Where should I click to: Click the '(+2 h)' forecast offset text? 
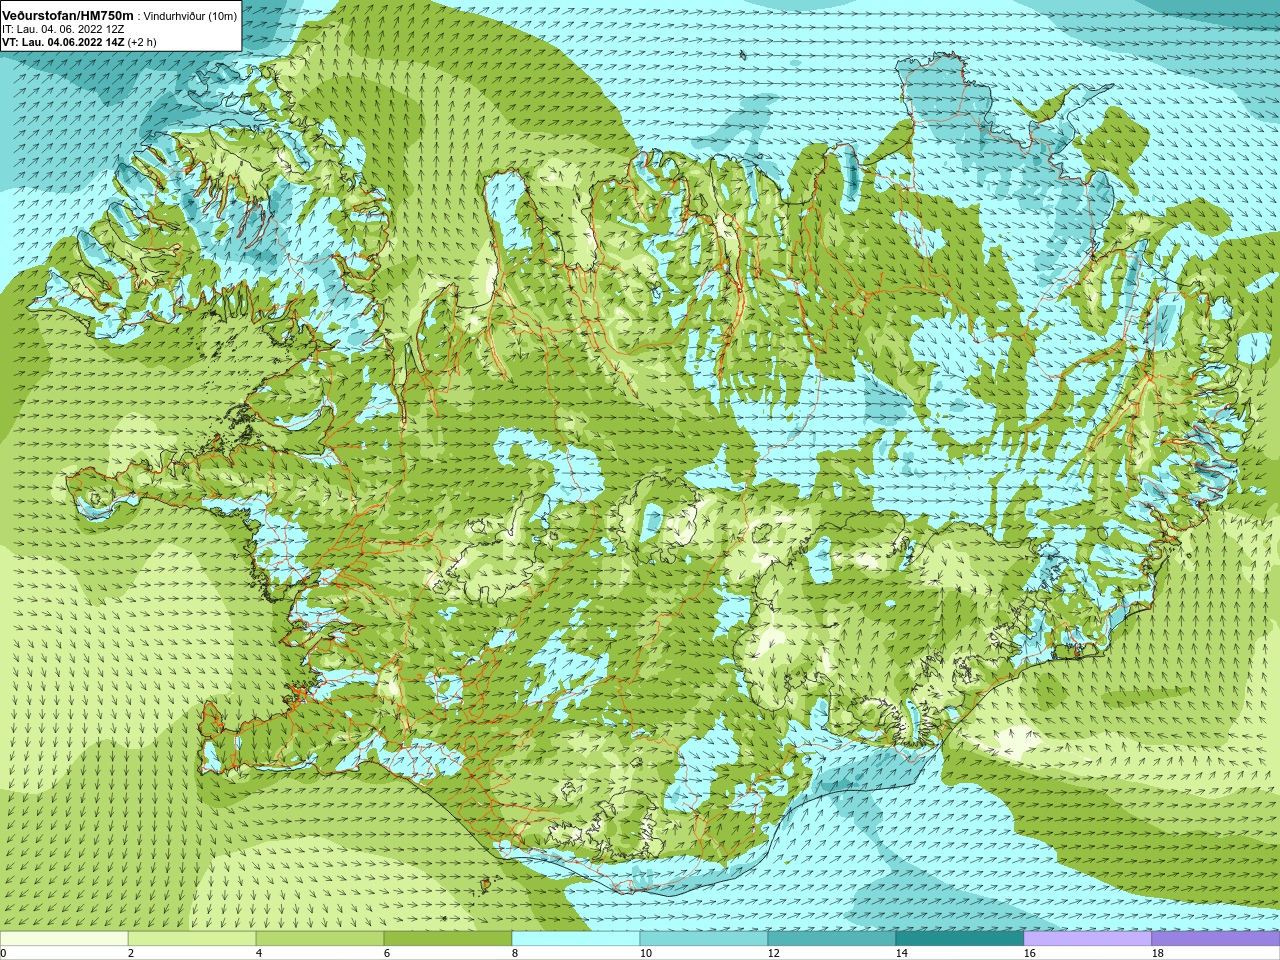(142, 42)
